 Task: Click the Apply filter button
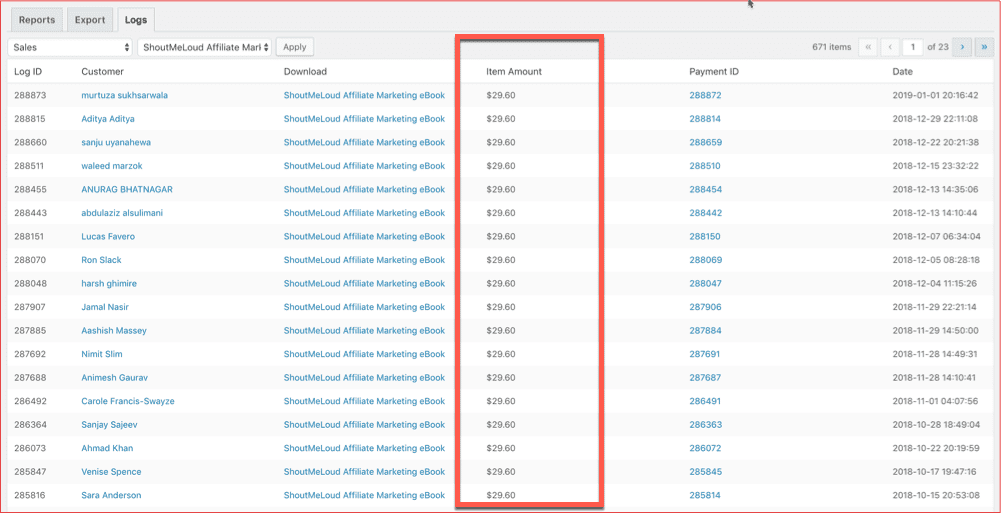tap(294, 47)
